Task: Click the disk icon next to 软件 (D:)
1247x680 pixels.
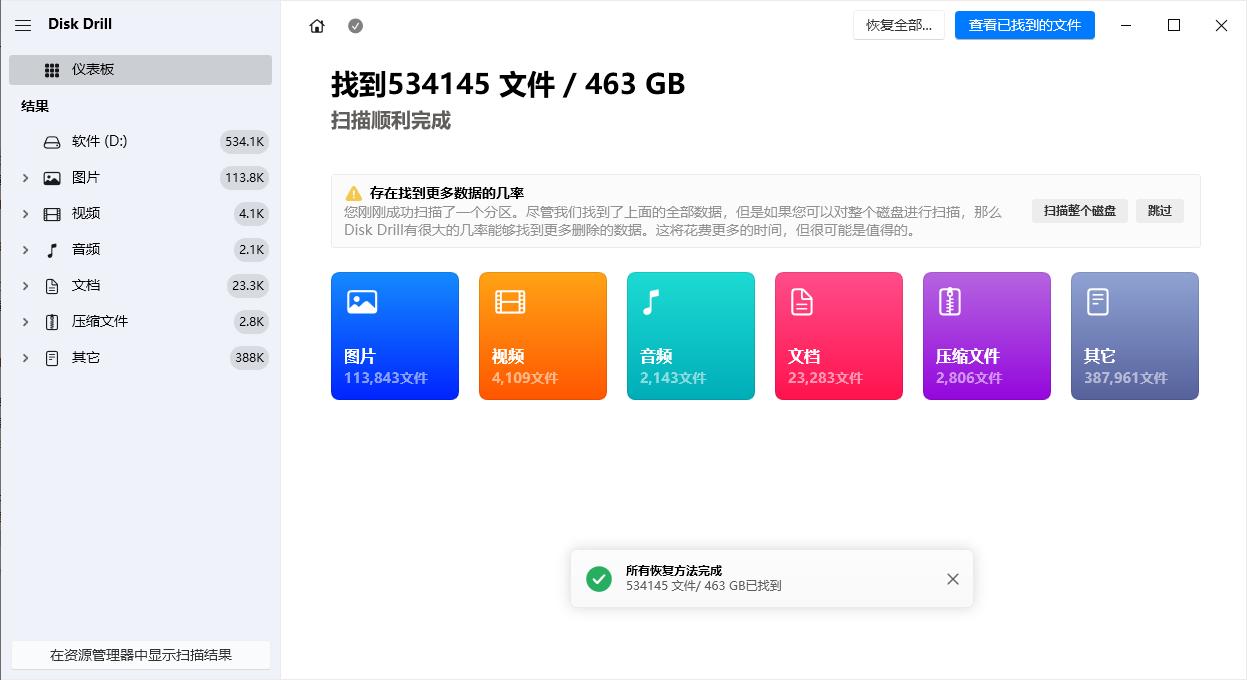Action: tap(52, 141)
